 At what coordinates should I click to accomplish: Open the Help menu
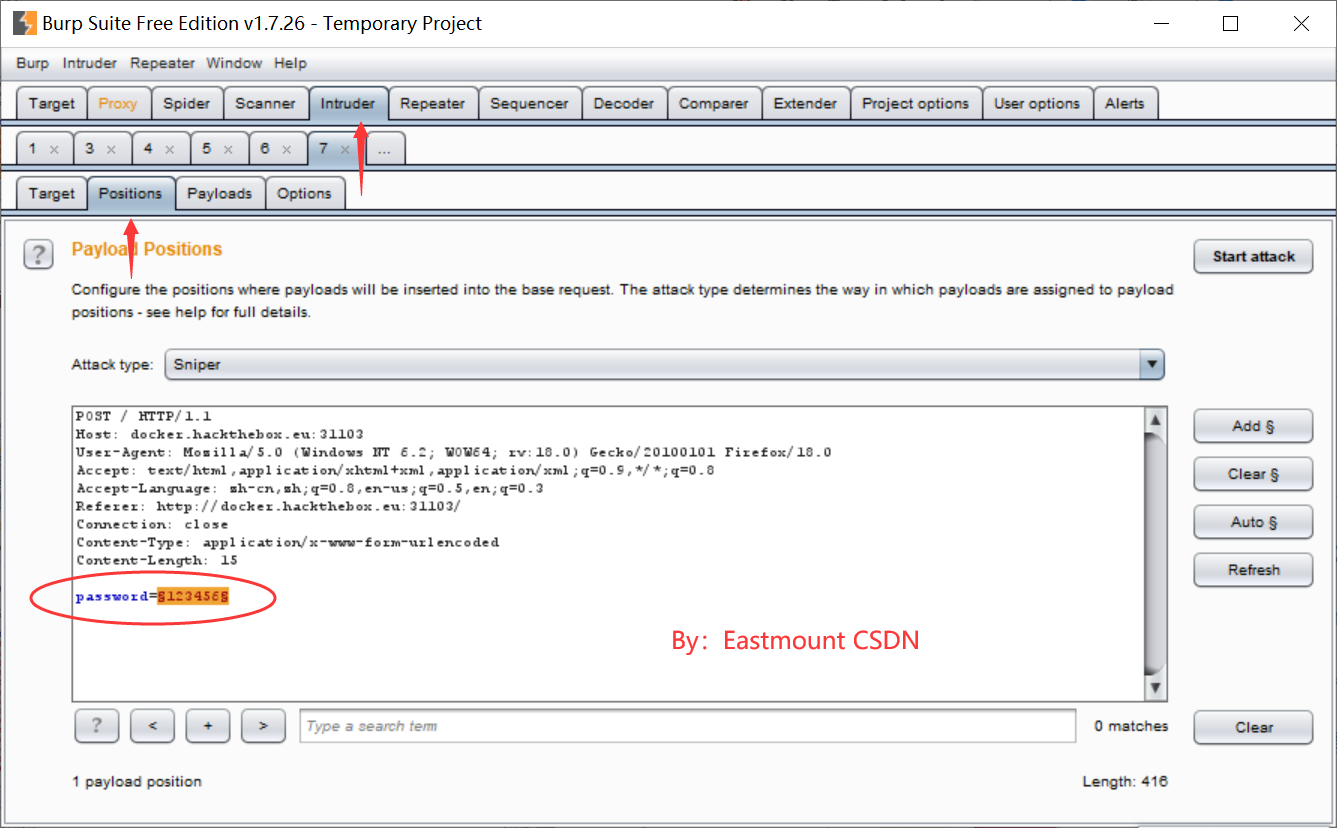[x=290, y=63]
